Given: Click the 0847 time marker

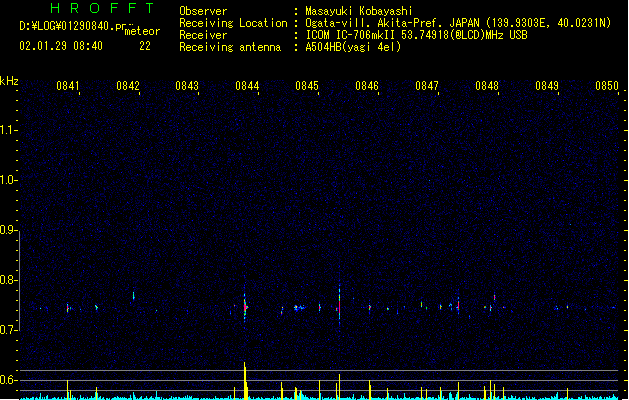Looking at the screenshot, I should coord(427,86).
